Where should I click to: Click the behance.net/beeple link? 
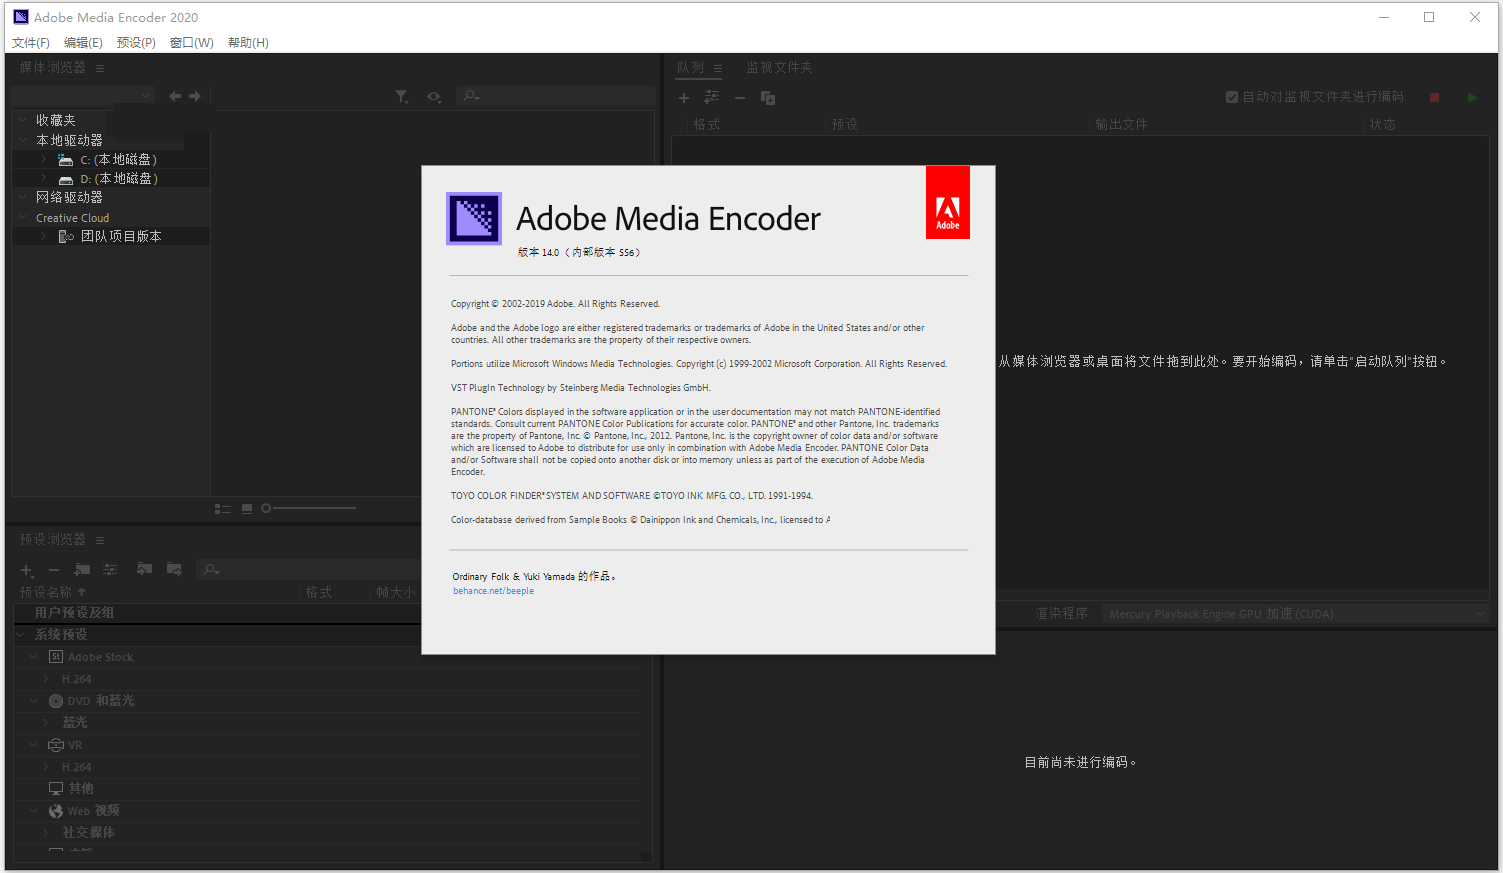(493, 591)
